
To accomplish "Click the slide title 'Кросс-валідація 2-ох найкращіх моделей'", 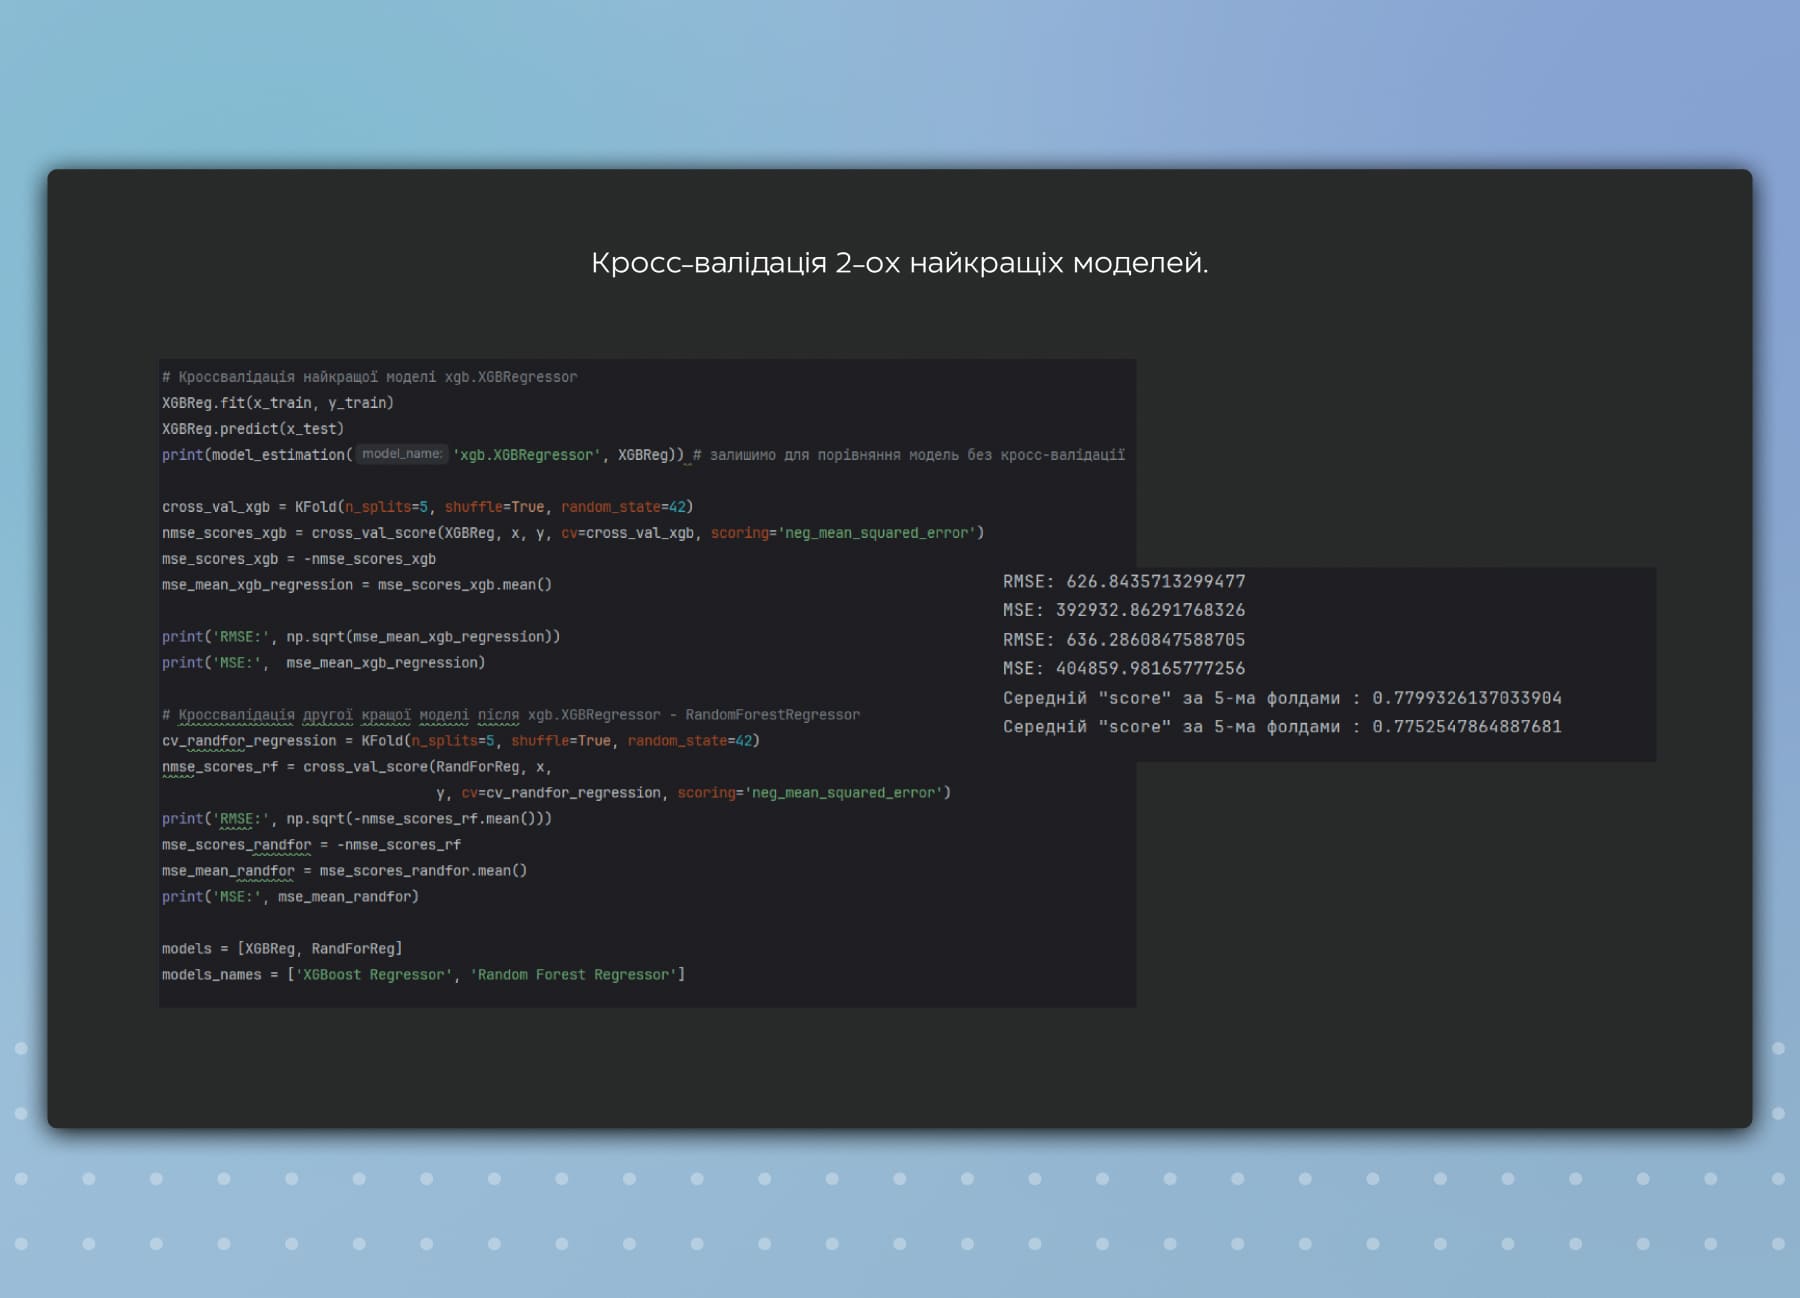I will pos(899,263).
